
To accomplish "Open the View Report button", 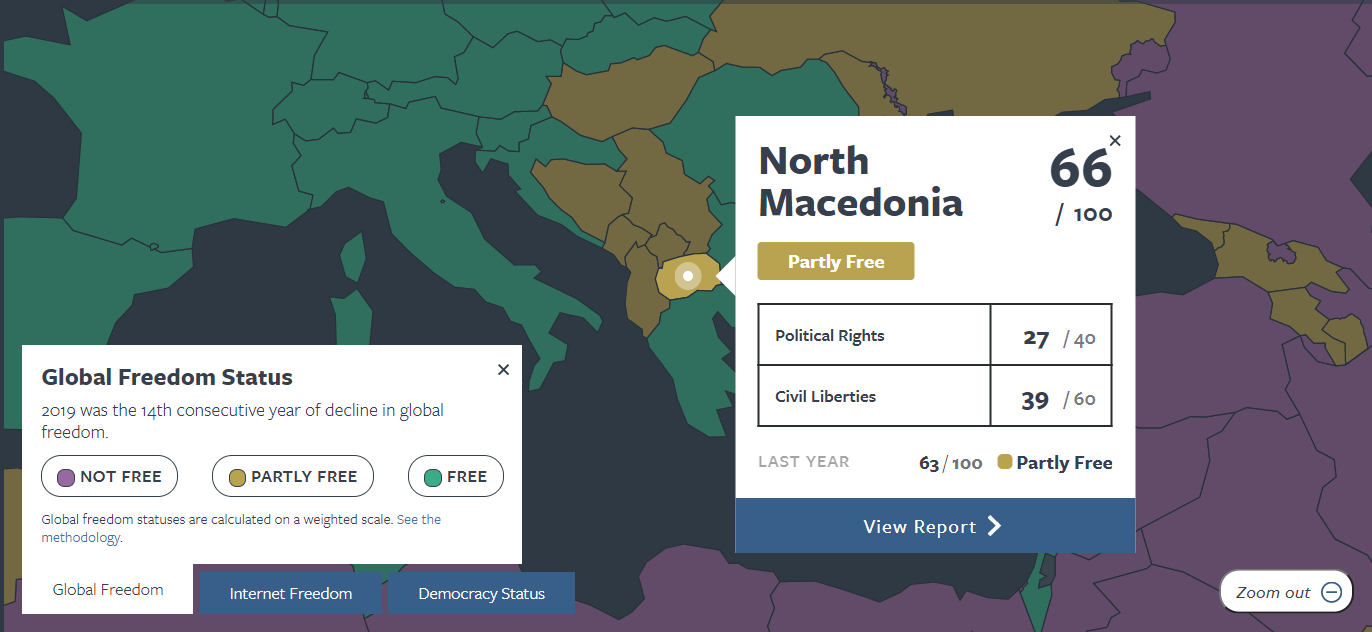I will point(935,526).
